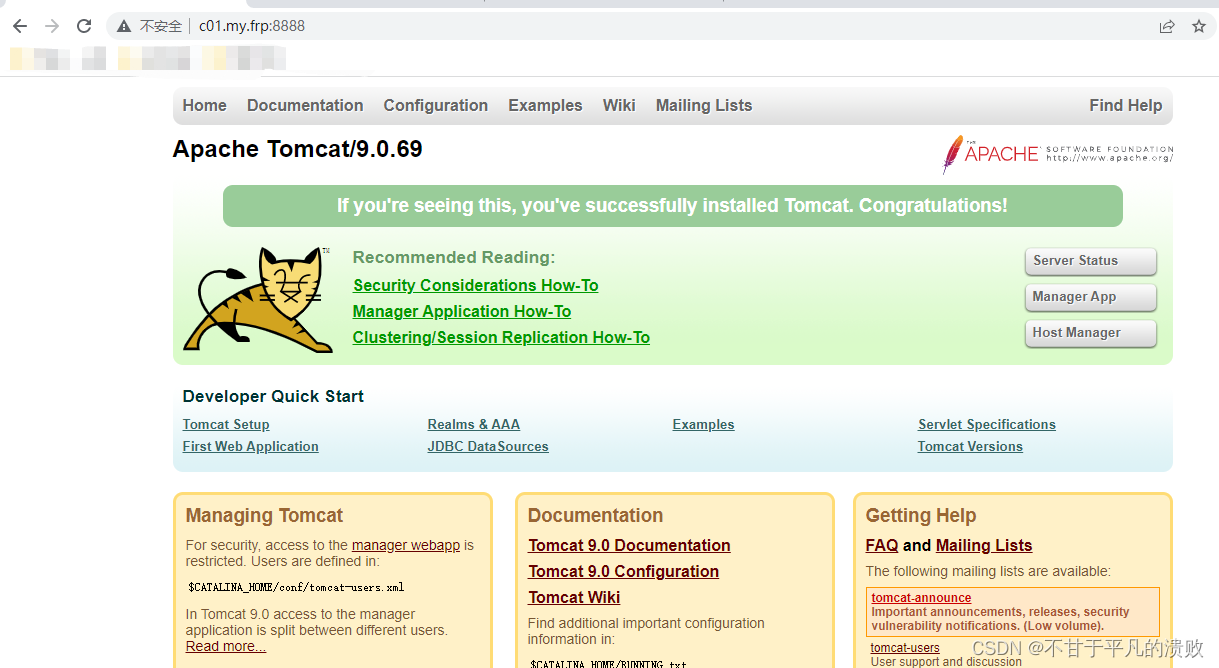Open the tomcat-users mailing list link
The image size is (1219, 668).
point(905,648)
